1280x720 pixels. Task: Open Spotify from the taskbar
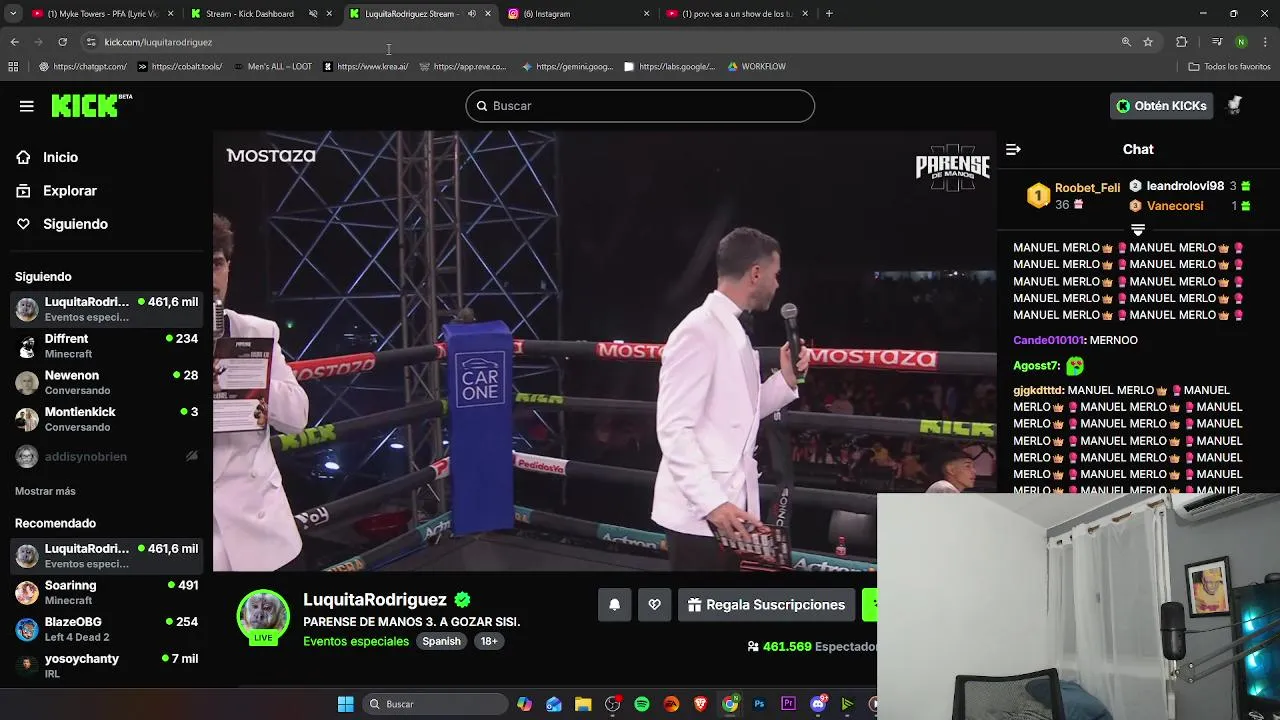pyautogui.click(x=642, y=704)
